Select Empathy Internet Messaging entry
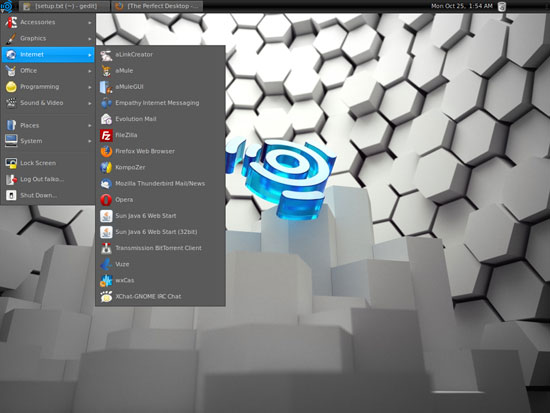The height and width of the screenshot is (413, 550). click(x=160, y=103)
